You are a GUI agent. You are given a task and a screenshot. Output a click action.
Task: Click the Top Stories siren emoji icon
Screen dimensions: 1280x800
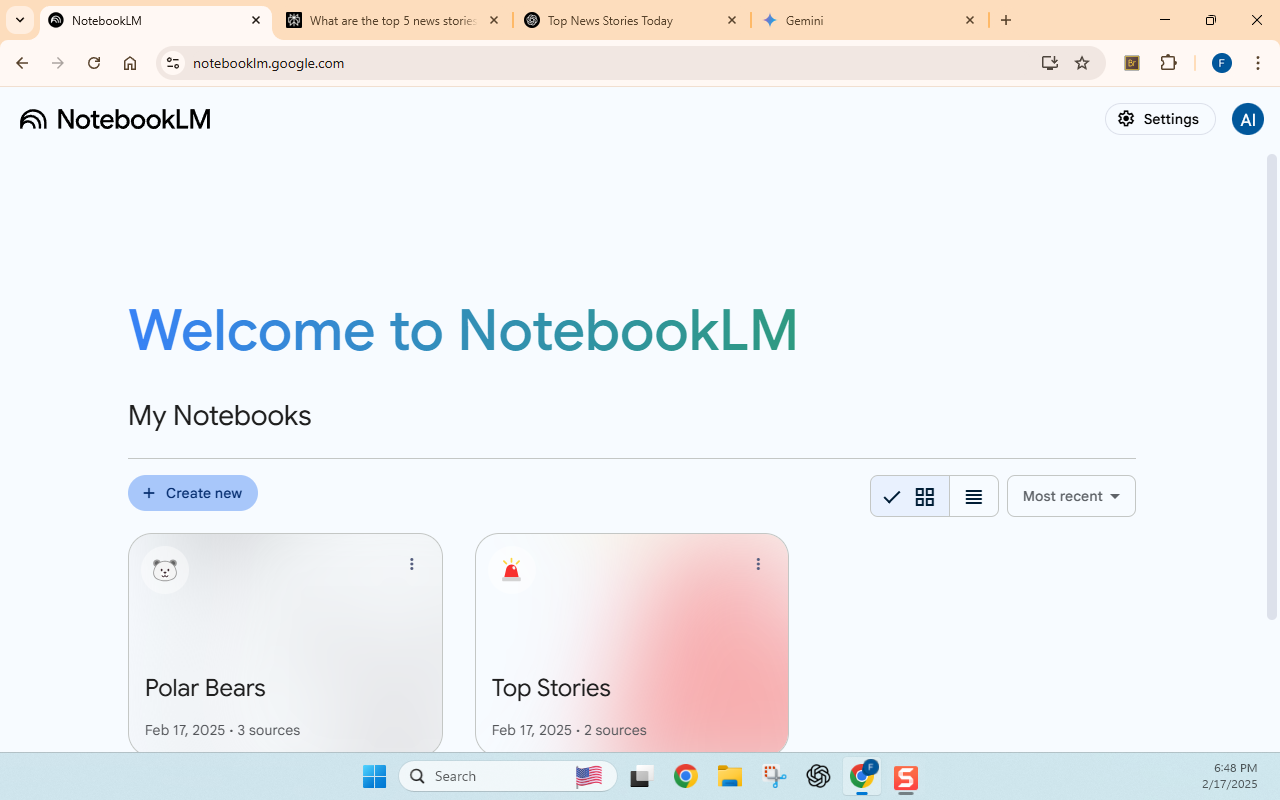(511, 569)
